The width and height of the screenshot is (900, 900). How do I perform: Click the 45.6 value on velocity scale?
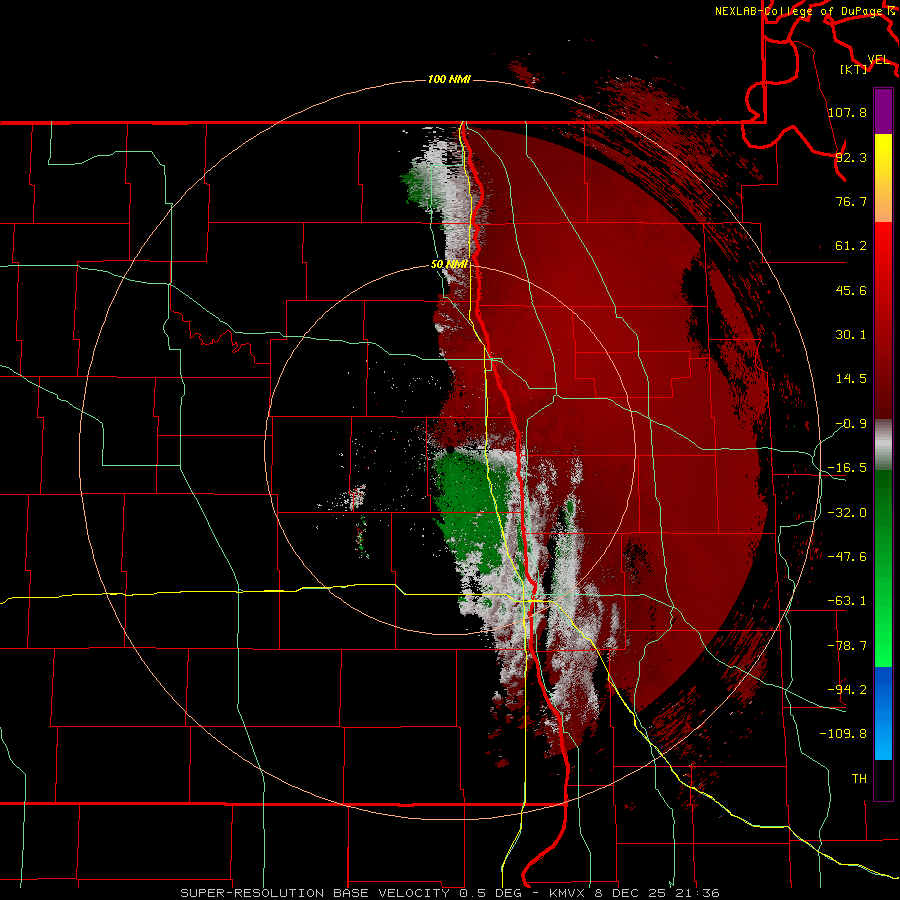(x=851, y=290)
